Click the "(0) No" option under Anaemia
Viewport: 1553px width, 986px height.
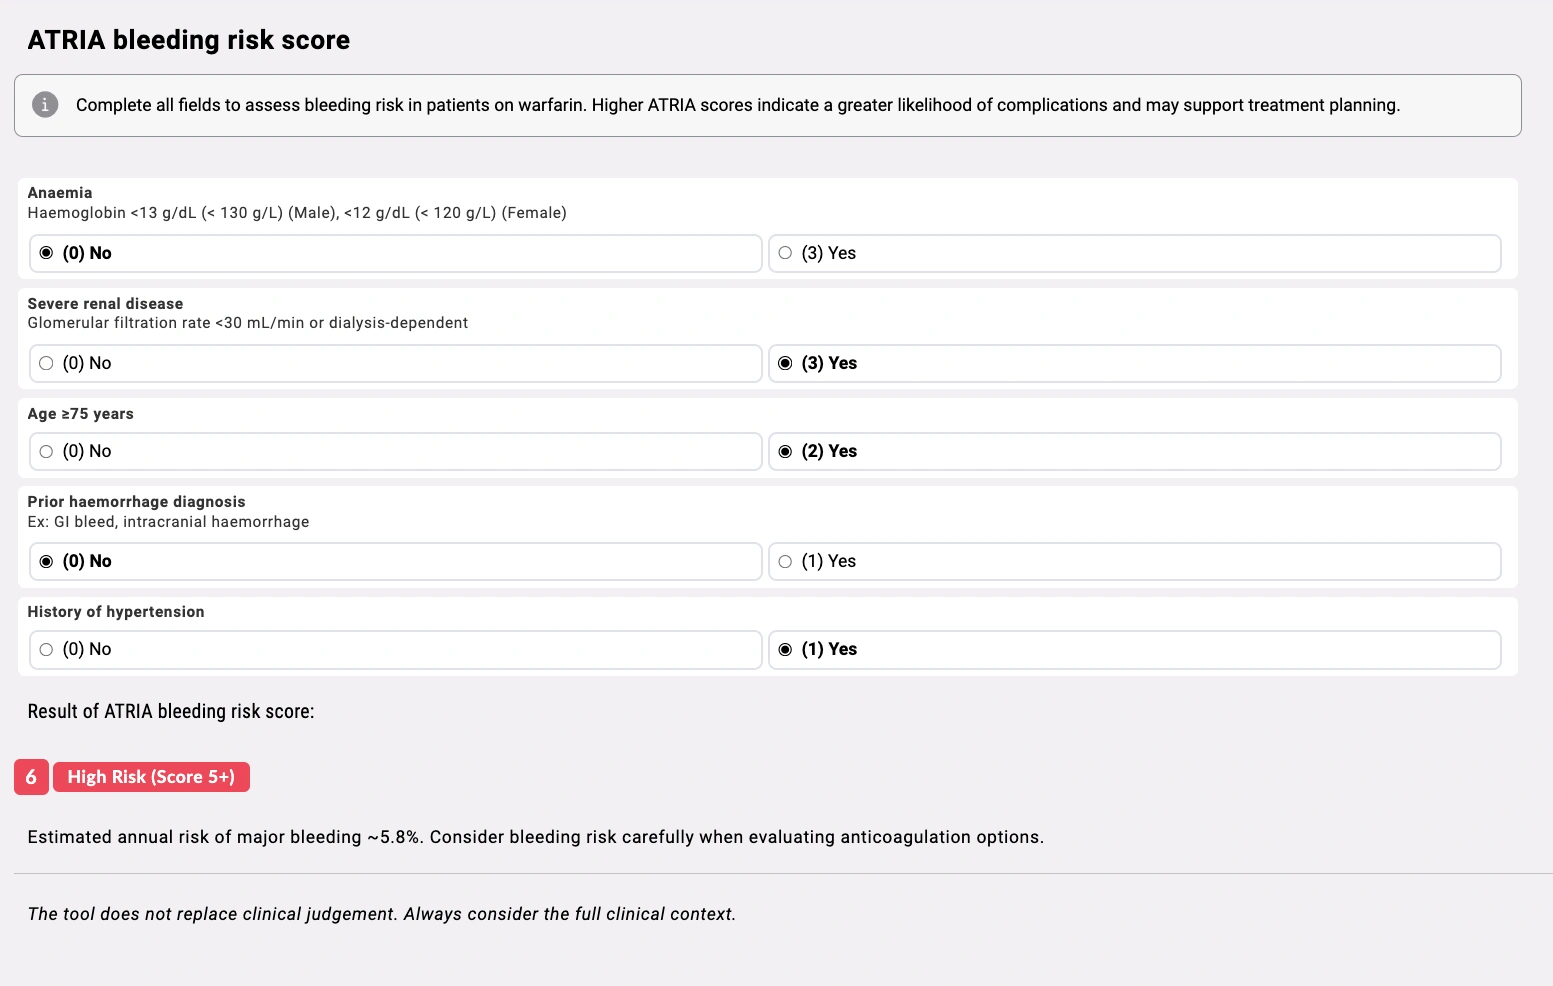pos(394,253)
